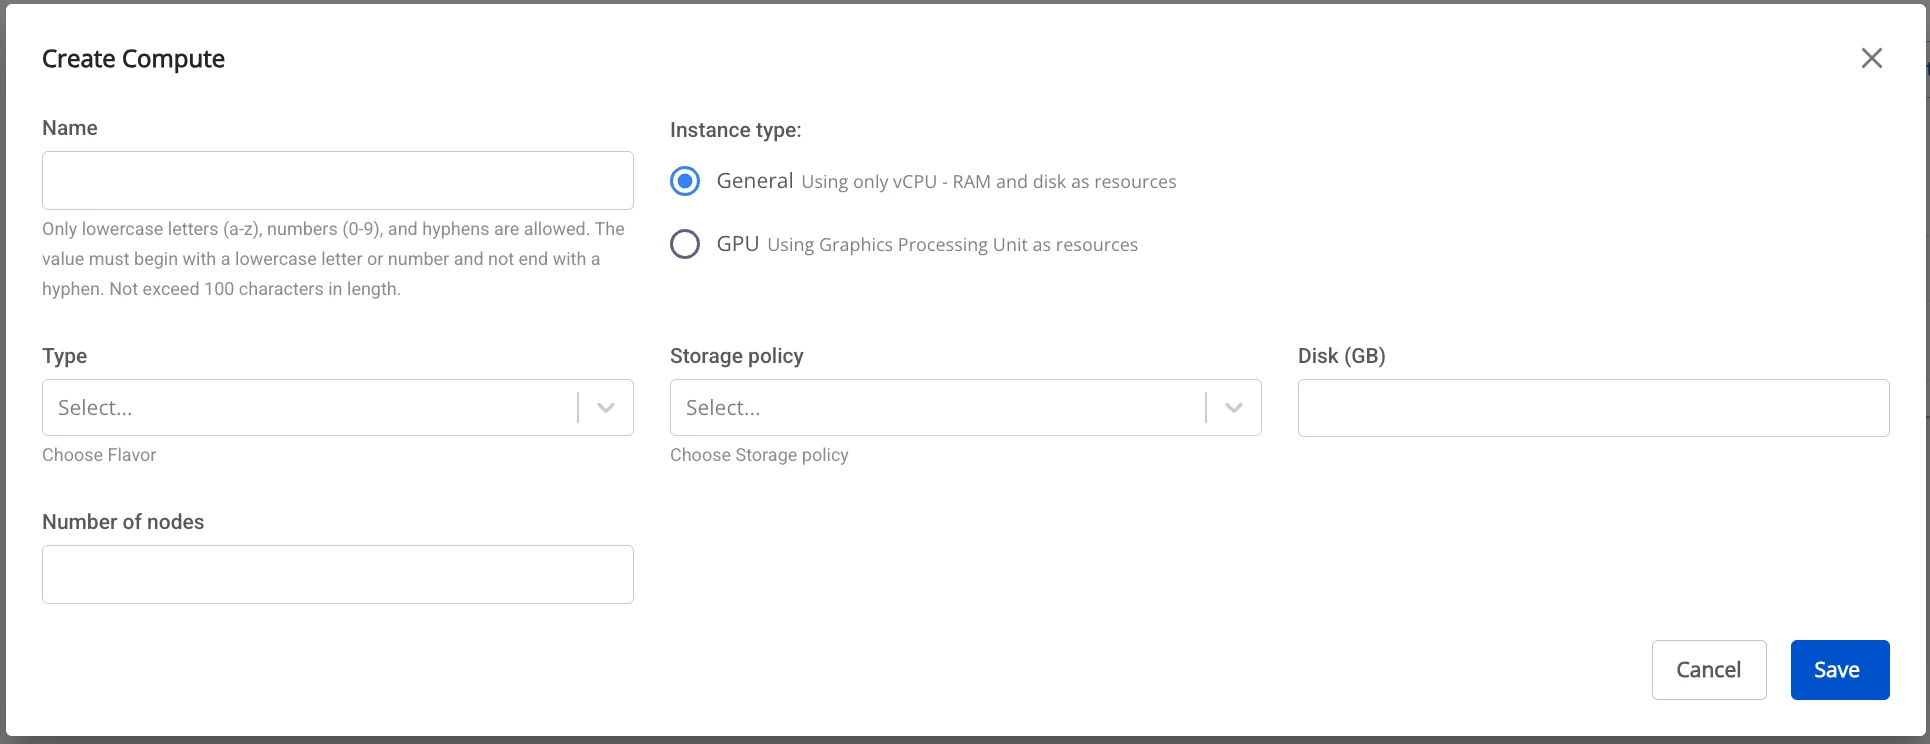Screen dimensions: 1930x744
Task: Close the Create Compute dialog with X
Action: (x=1871, y=58)
